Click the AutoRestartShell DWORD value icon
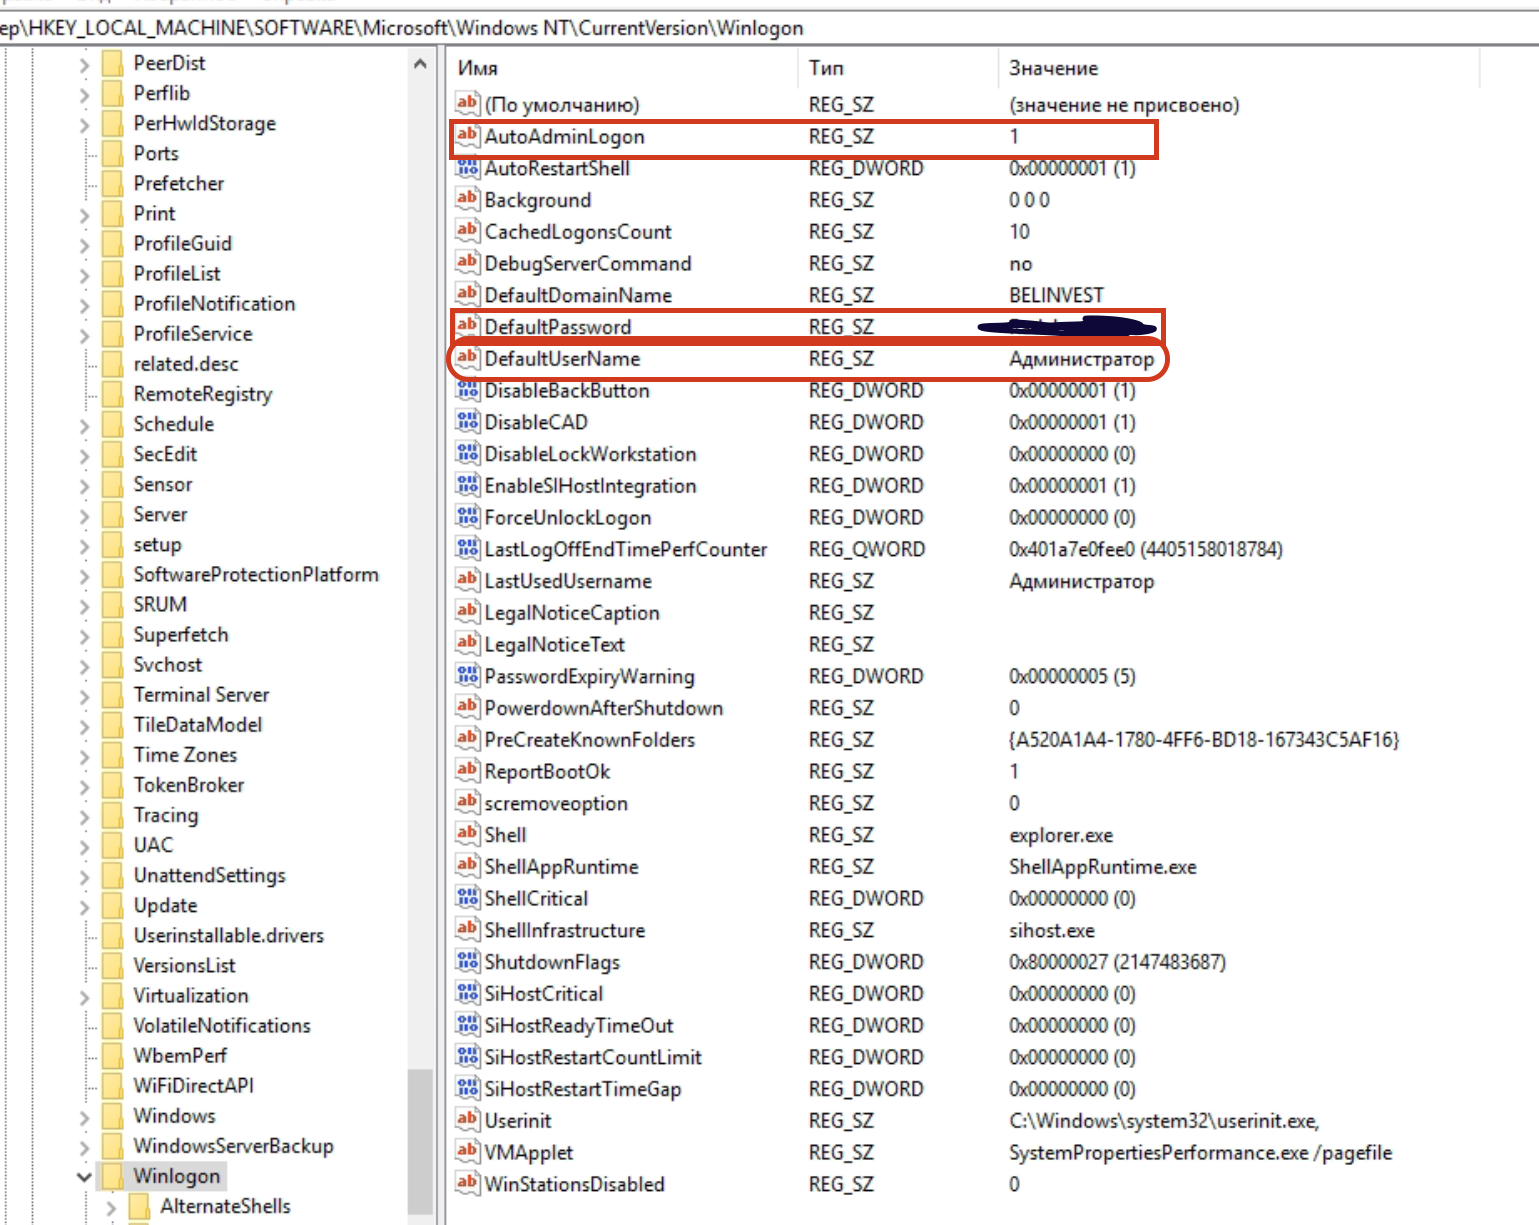 (467, 168)
